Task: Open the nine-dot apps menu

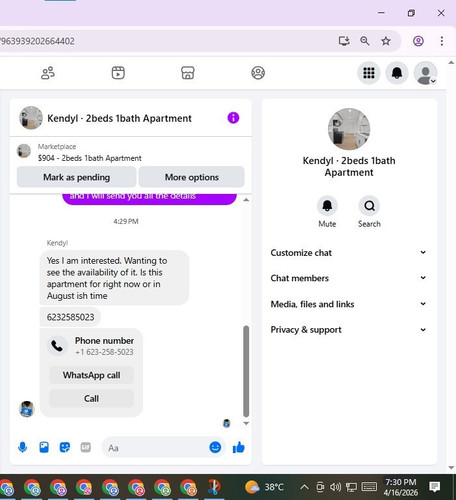Action: pyautogui.click(x=369, y=73)
